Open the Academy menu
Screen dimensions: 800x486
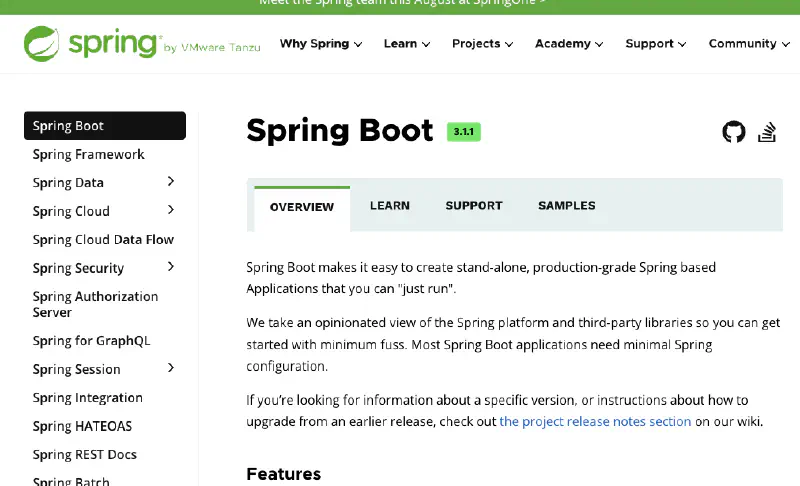click(x=569, y=44)
